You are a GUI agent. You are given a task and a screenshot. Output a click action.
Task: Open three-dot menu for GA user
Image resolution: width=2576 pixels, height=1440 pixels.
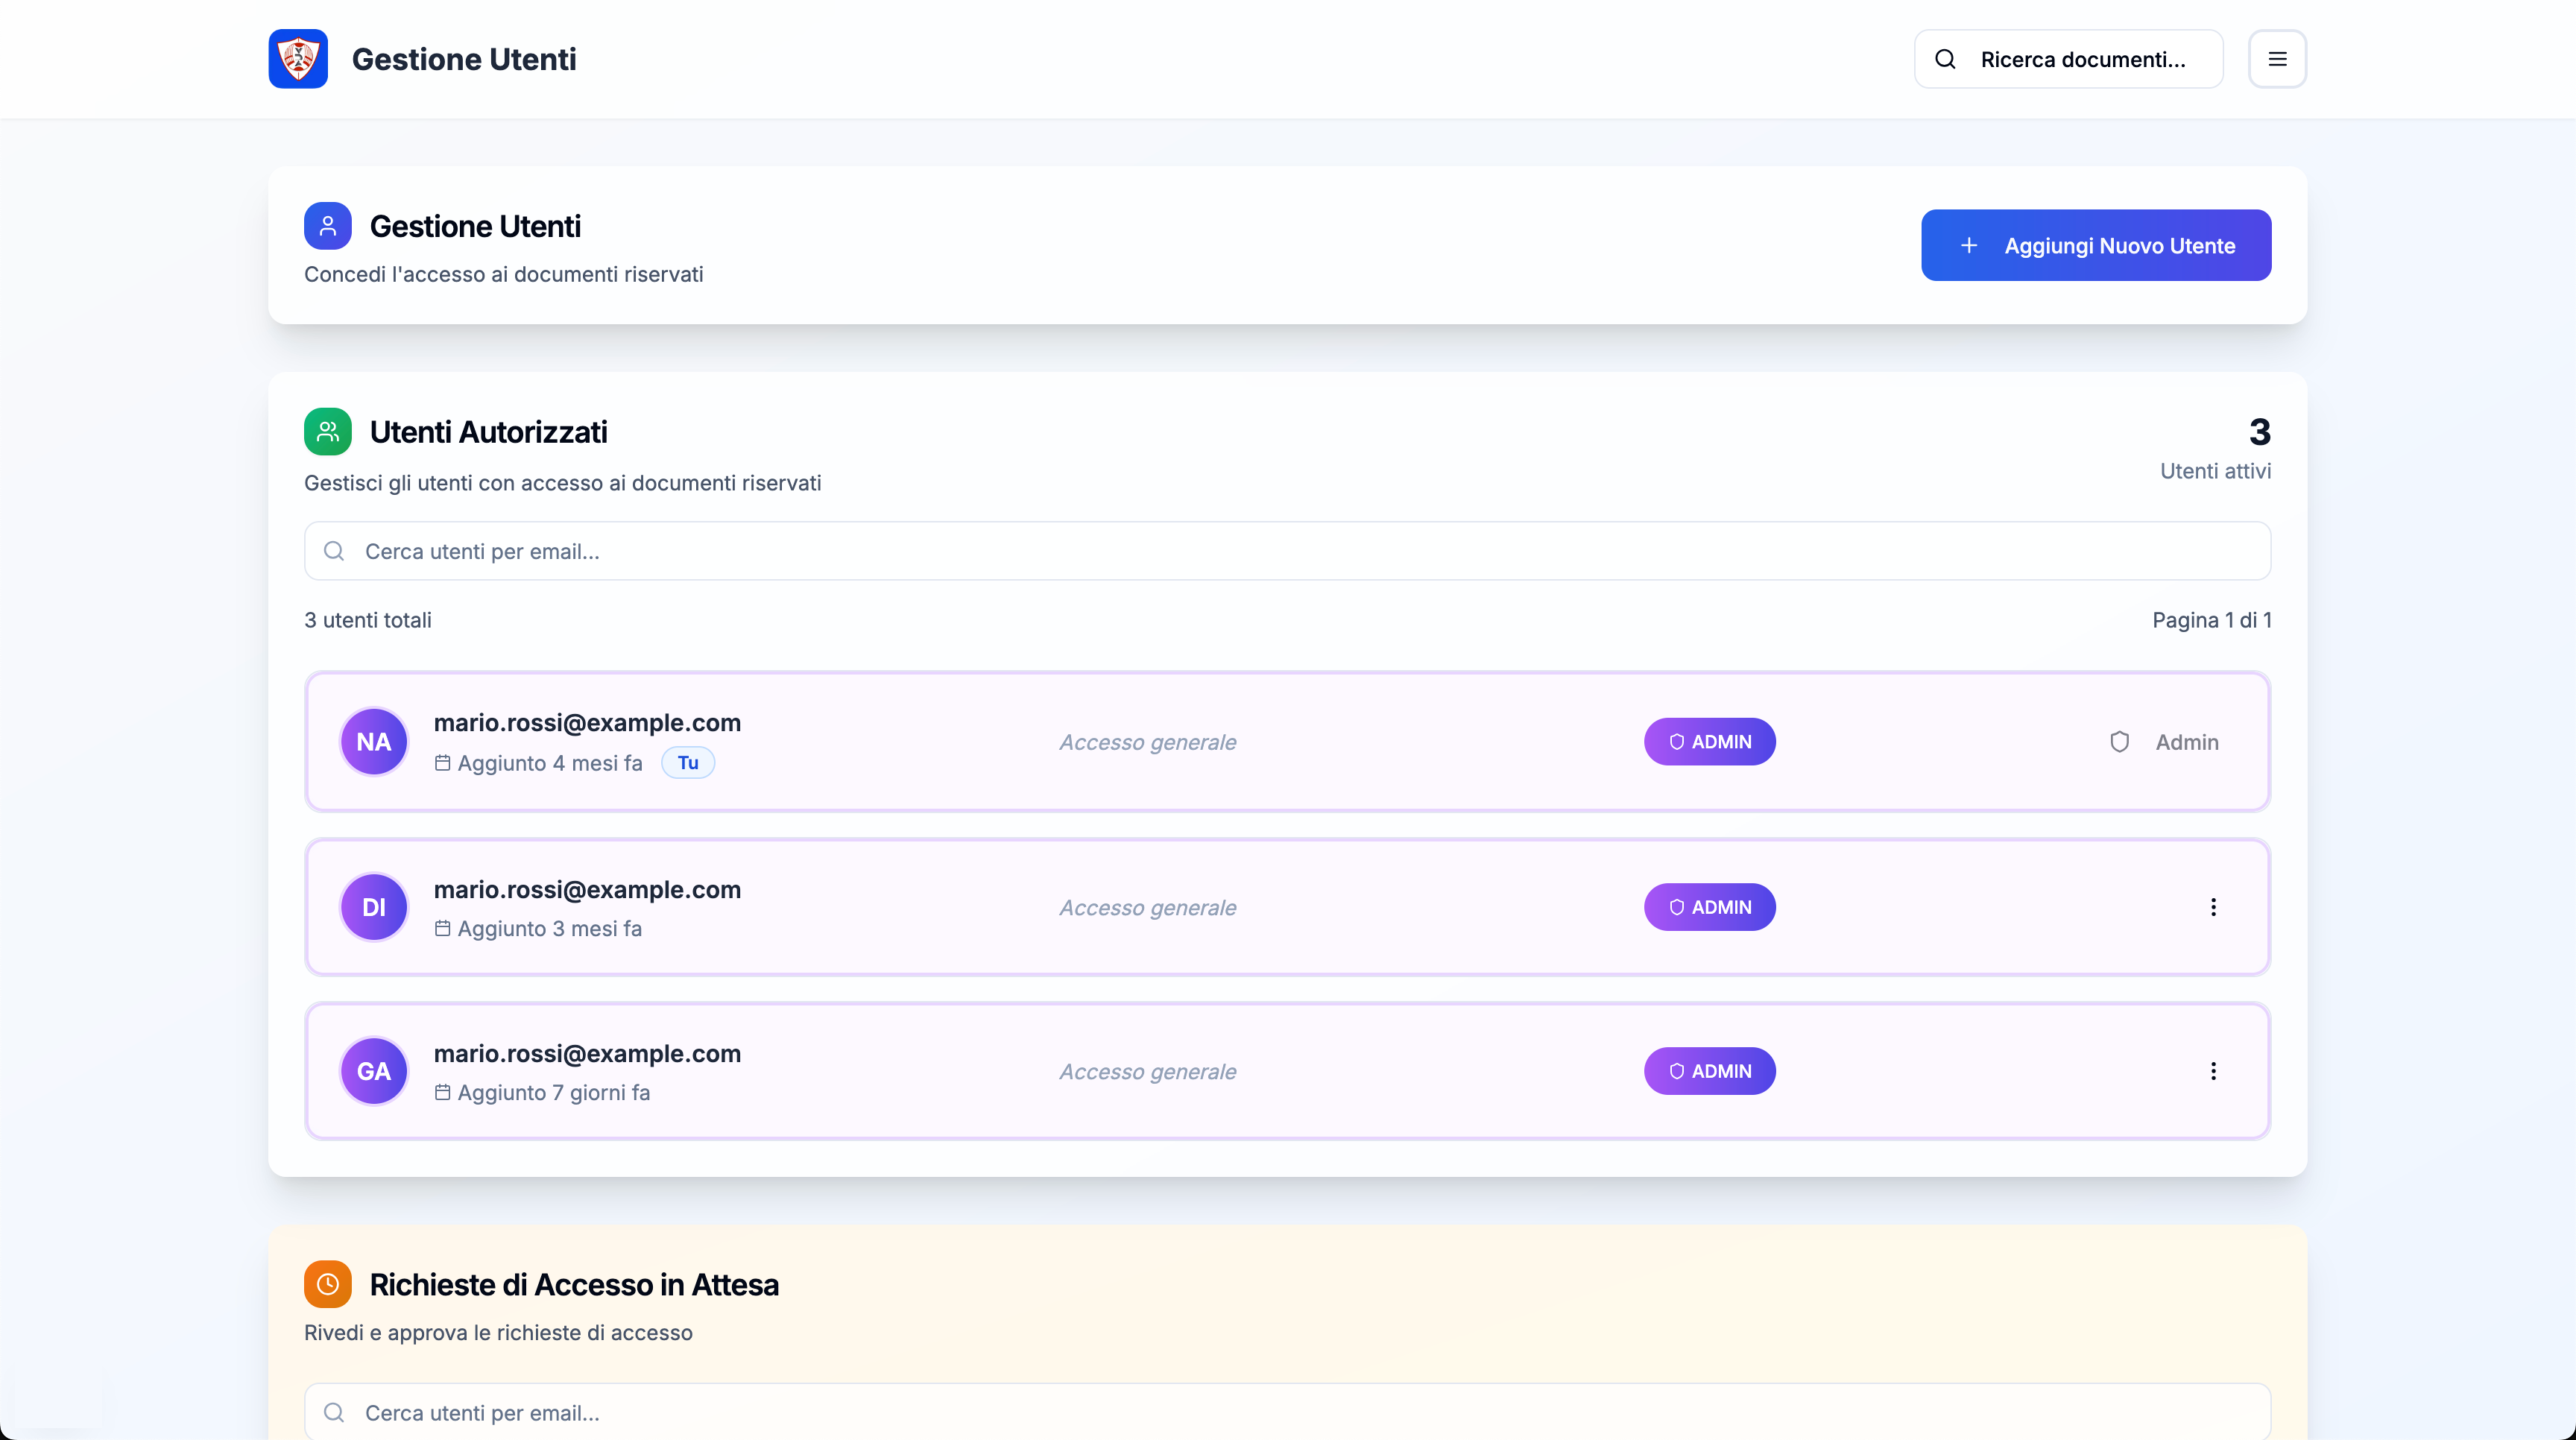coord(2213,1071)
